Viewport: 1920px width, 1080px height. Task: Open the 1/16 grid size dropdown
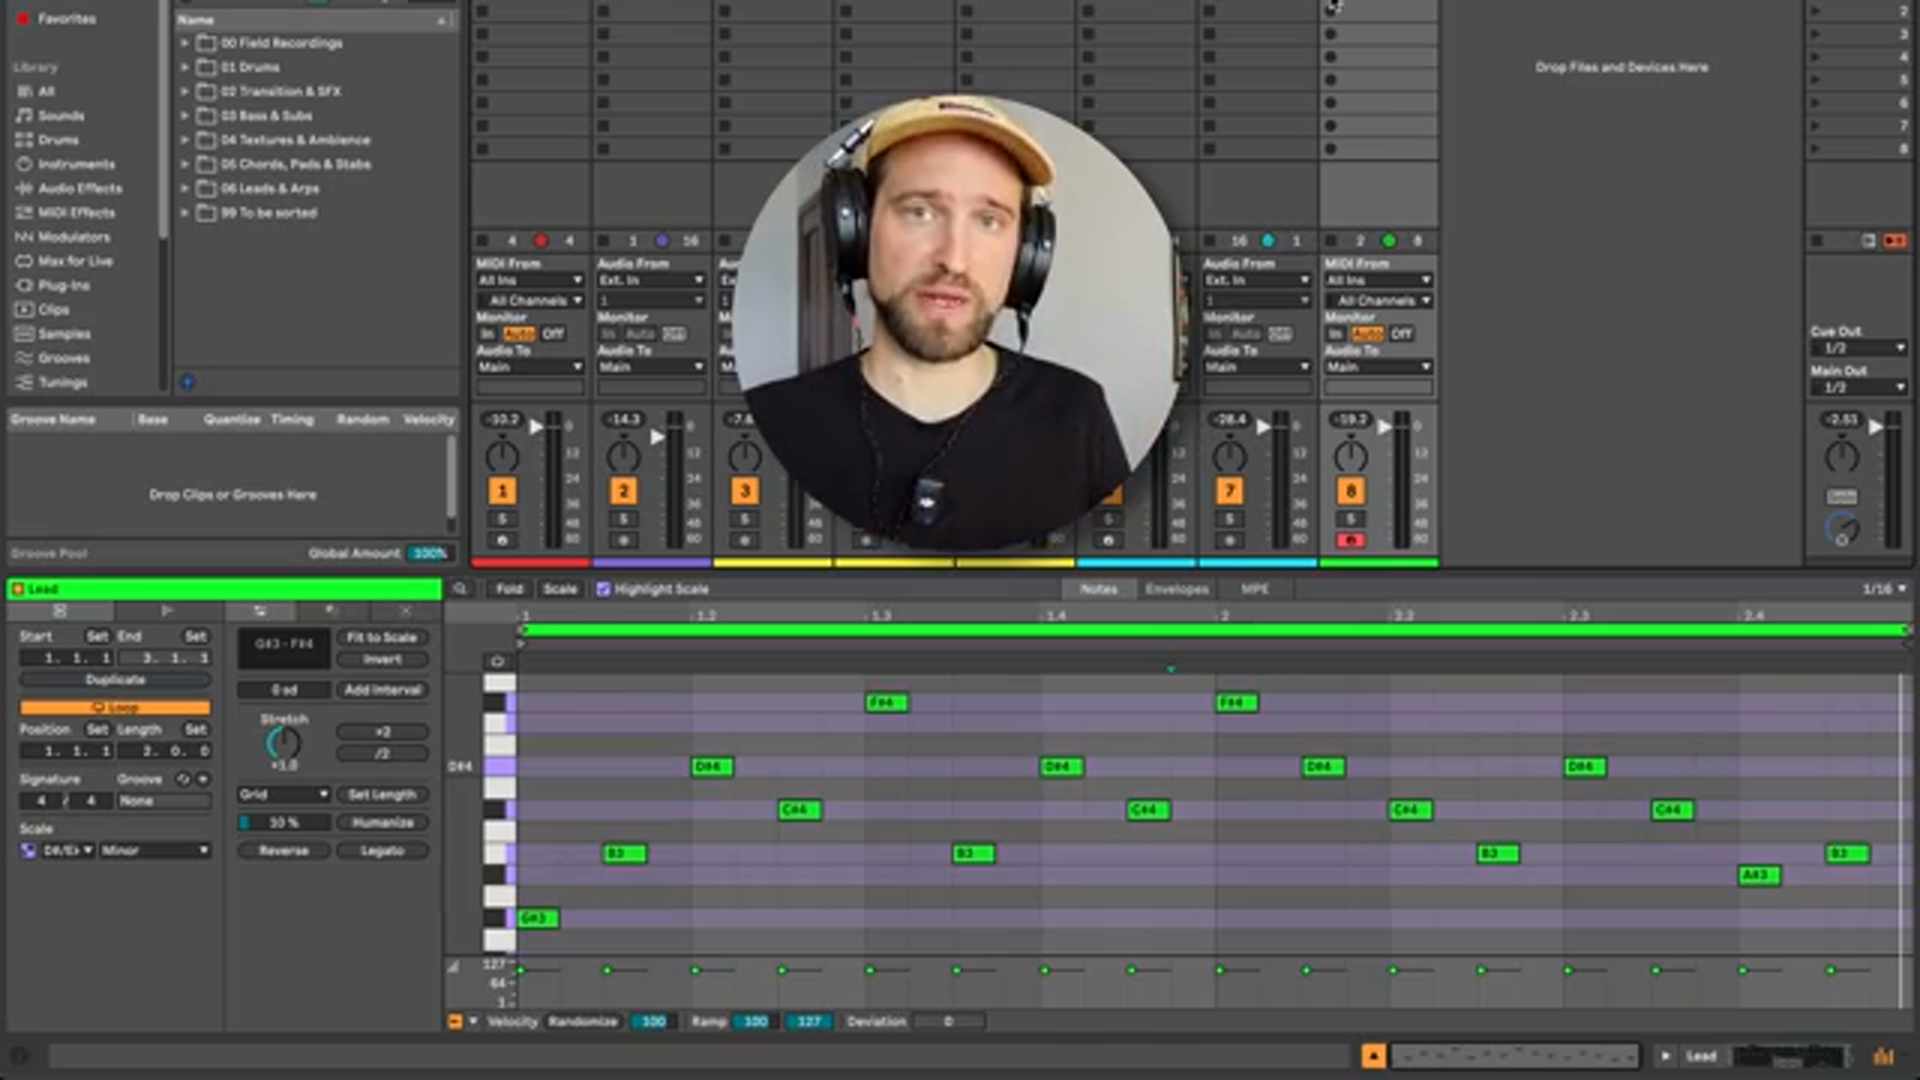point(1883,589)
